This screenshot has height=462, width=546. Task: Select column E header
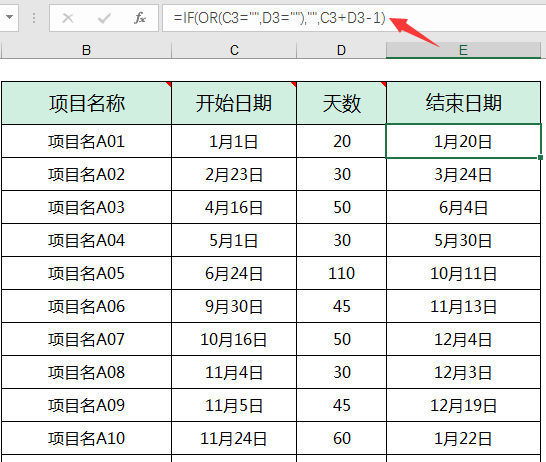coord(463,50)
